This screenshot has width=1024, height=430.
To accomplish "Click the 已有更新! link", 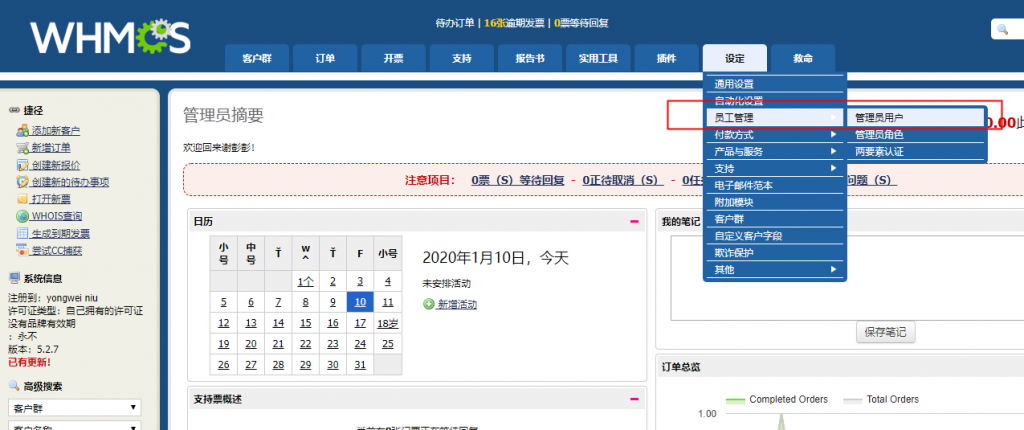I will pyautogui.click(x=29, y=361).
